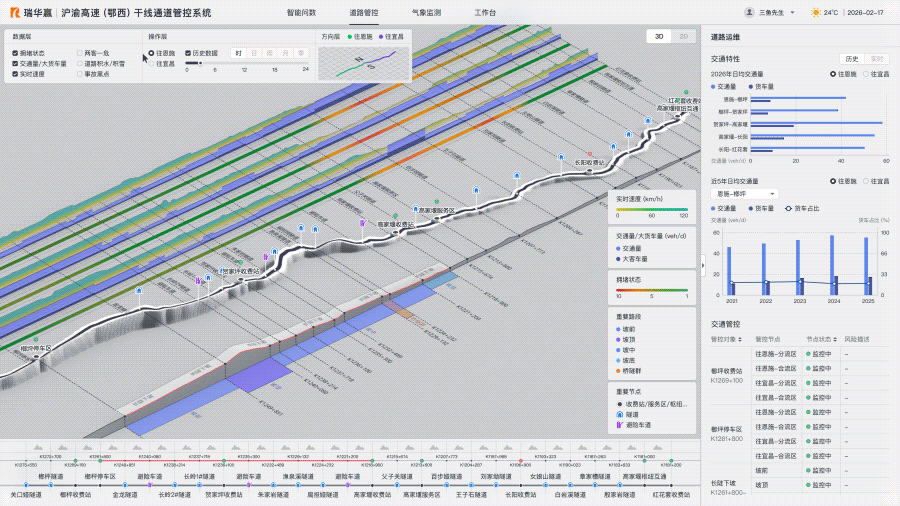Click the 高家堰服务区 marker on map

click(437, 219)
